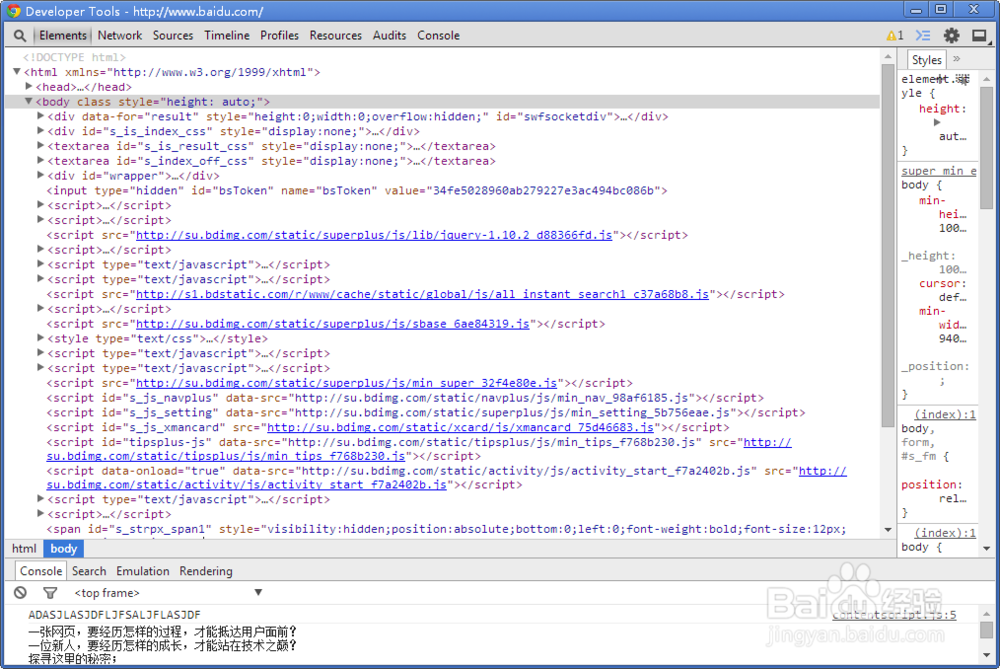Expand the s_index_off_css textarea node

tap(40, 159)
